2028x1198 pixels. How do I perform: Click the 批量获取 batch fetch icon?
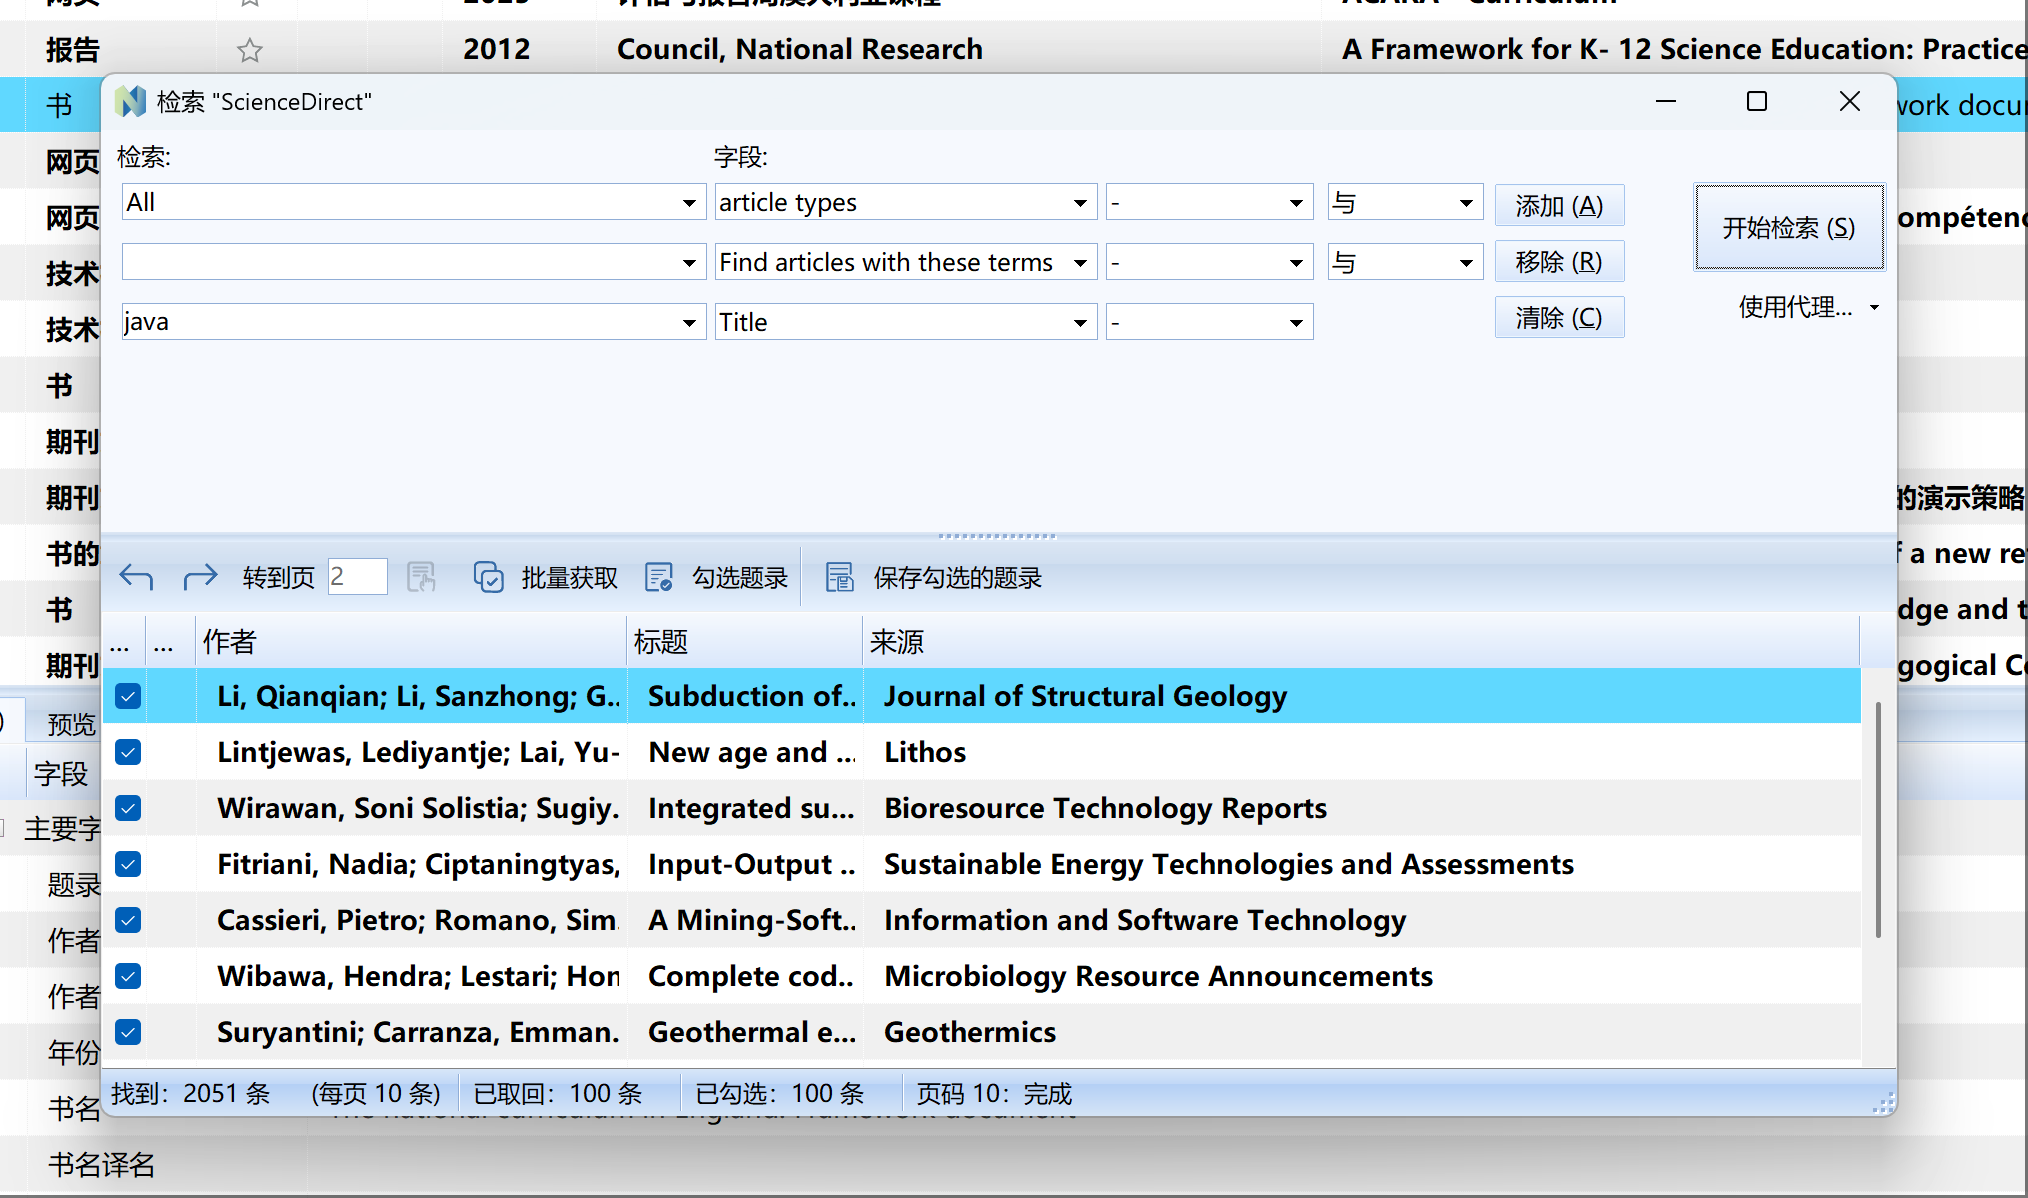click(x=488, y=577)
